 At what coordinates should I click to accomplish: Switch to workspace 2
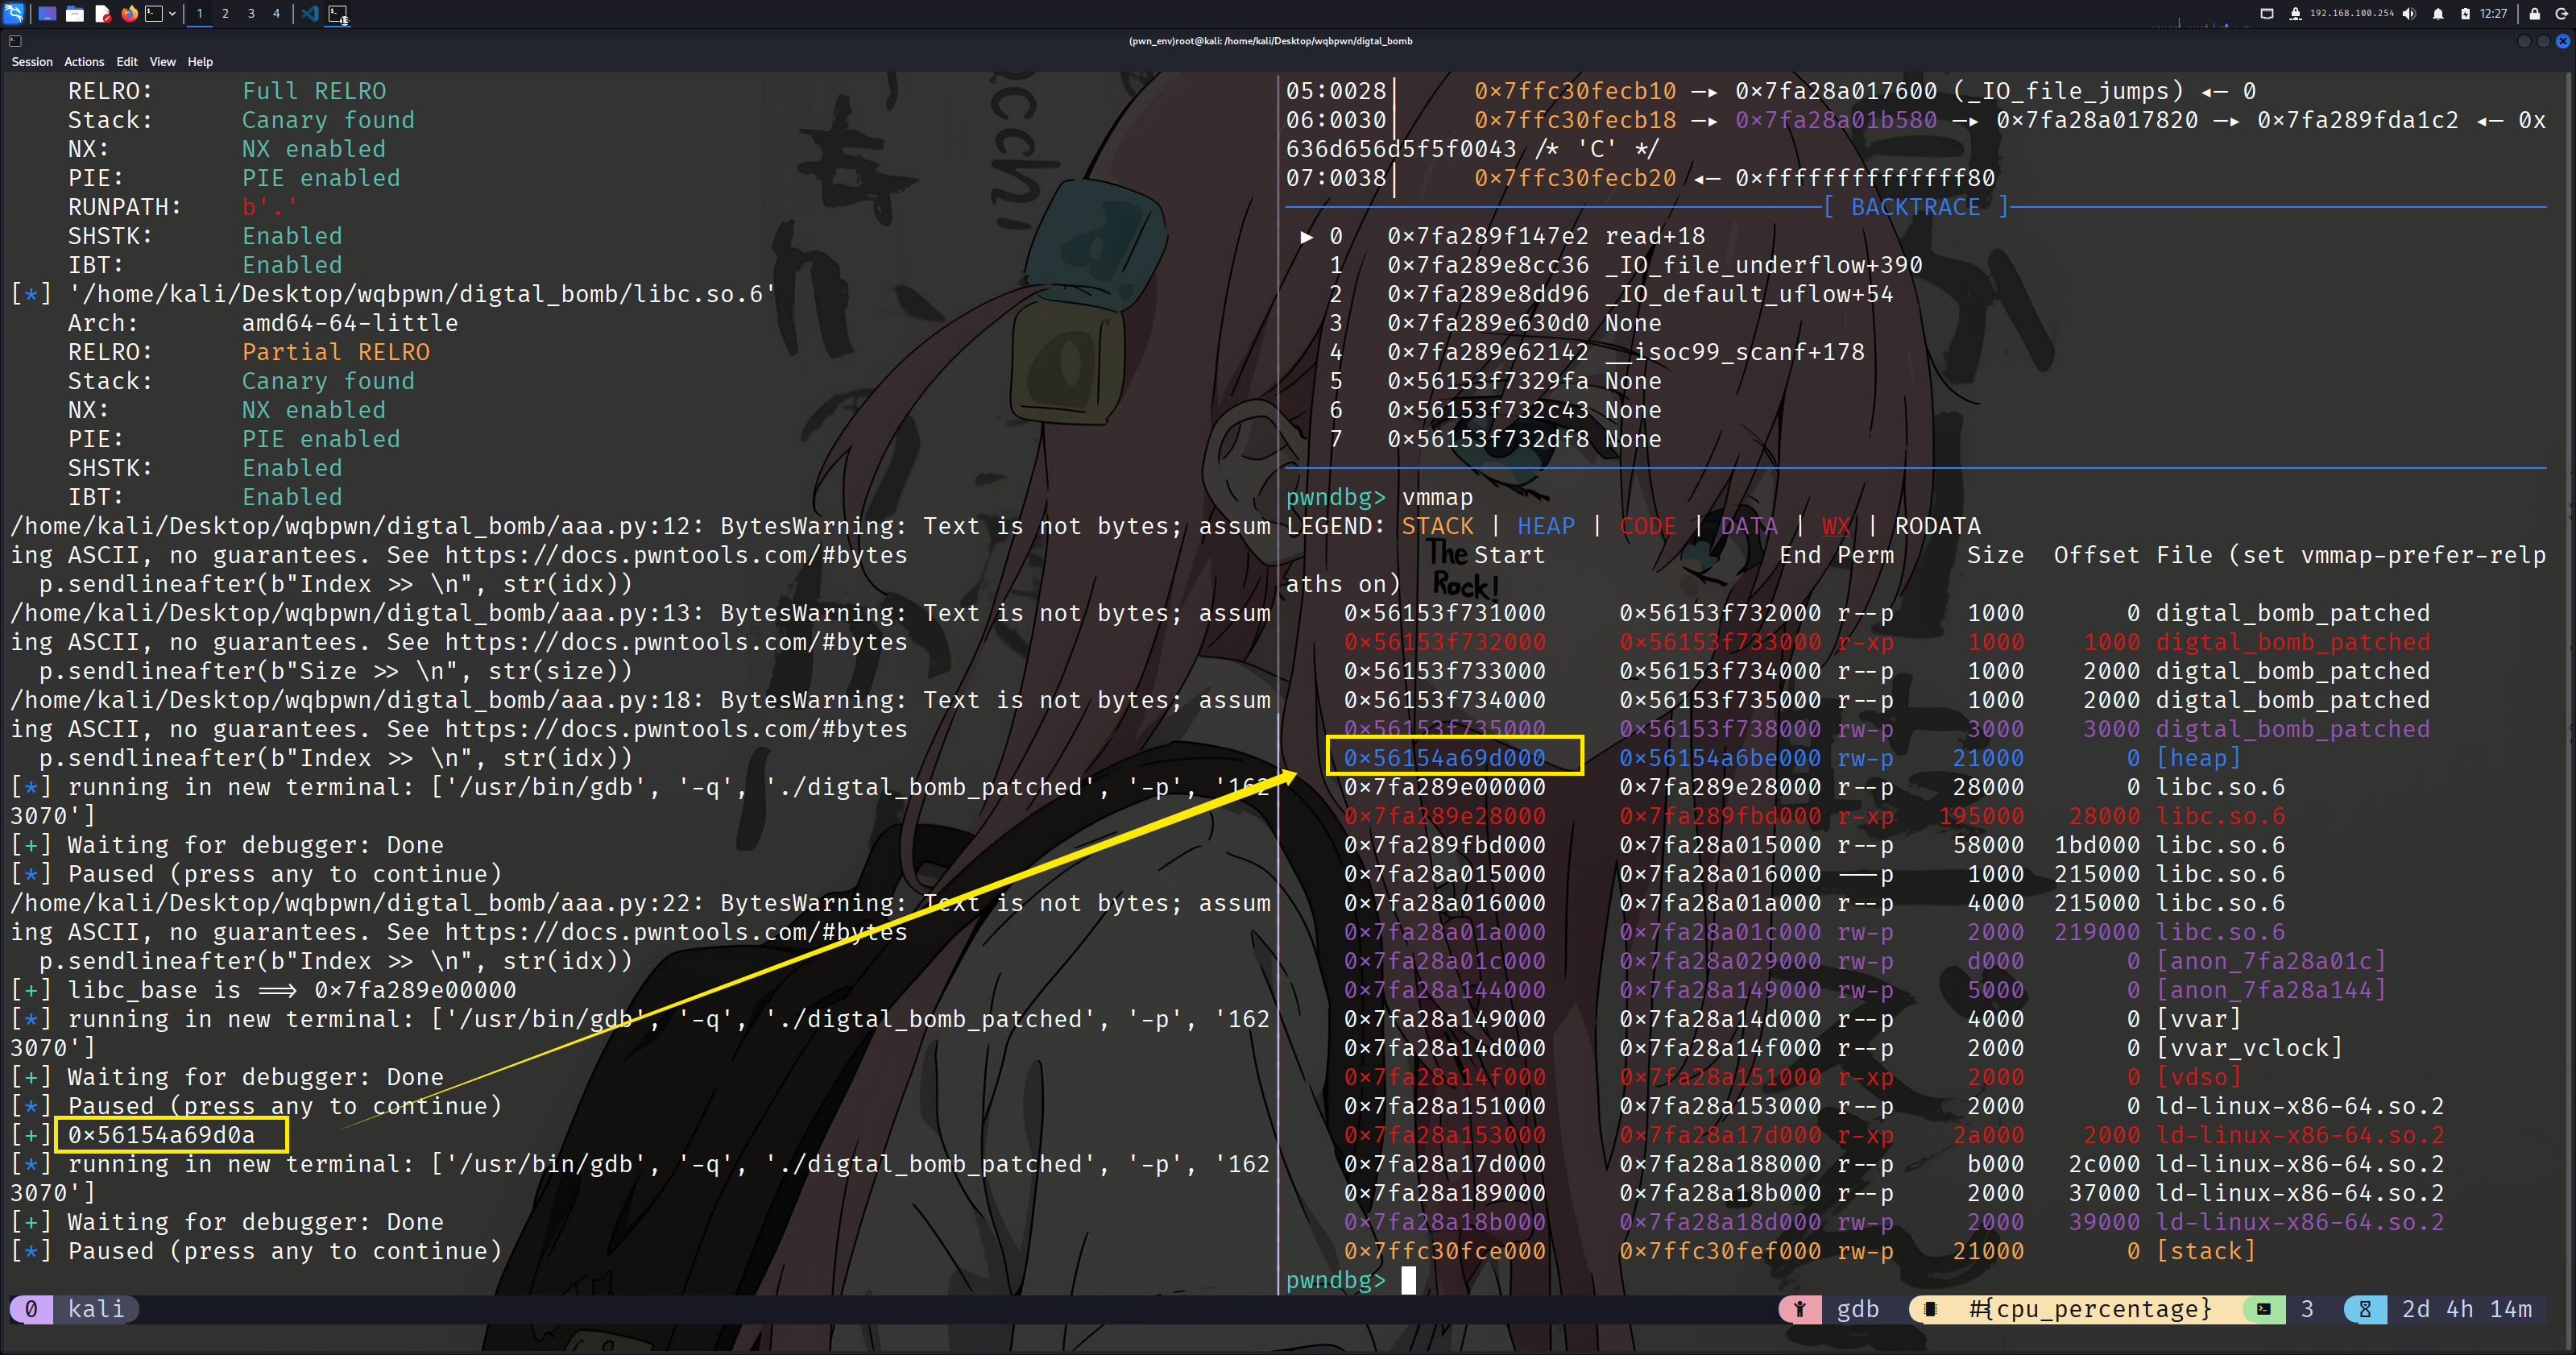click(x=225, y=13)
